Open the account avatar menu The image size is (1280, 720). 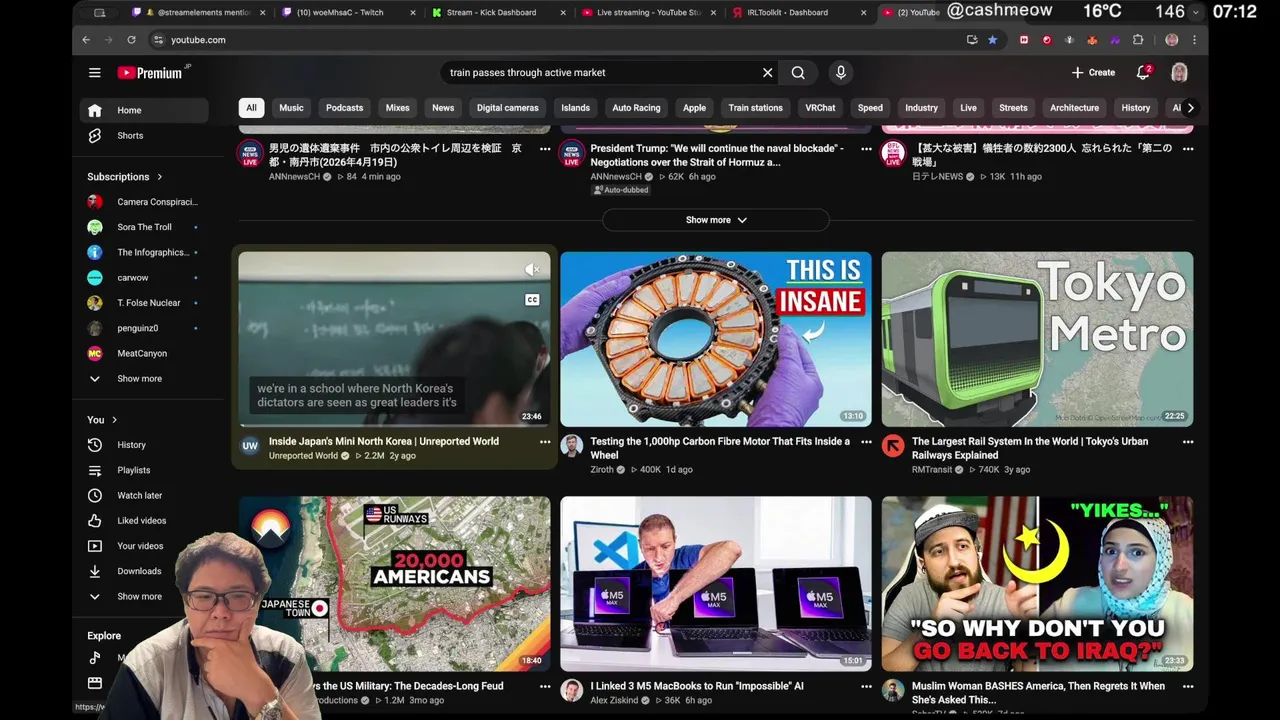coord(1179,72)
